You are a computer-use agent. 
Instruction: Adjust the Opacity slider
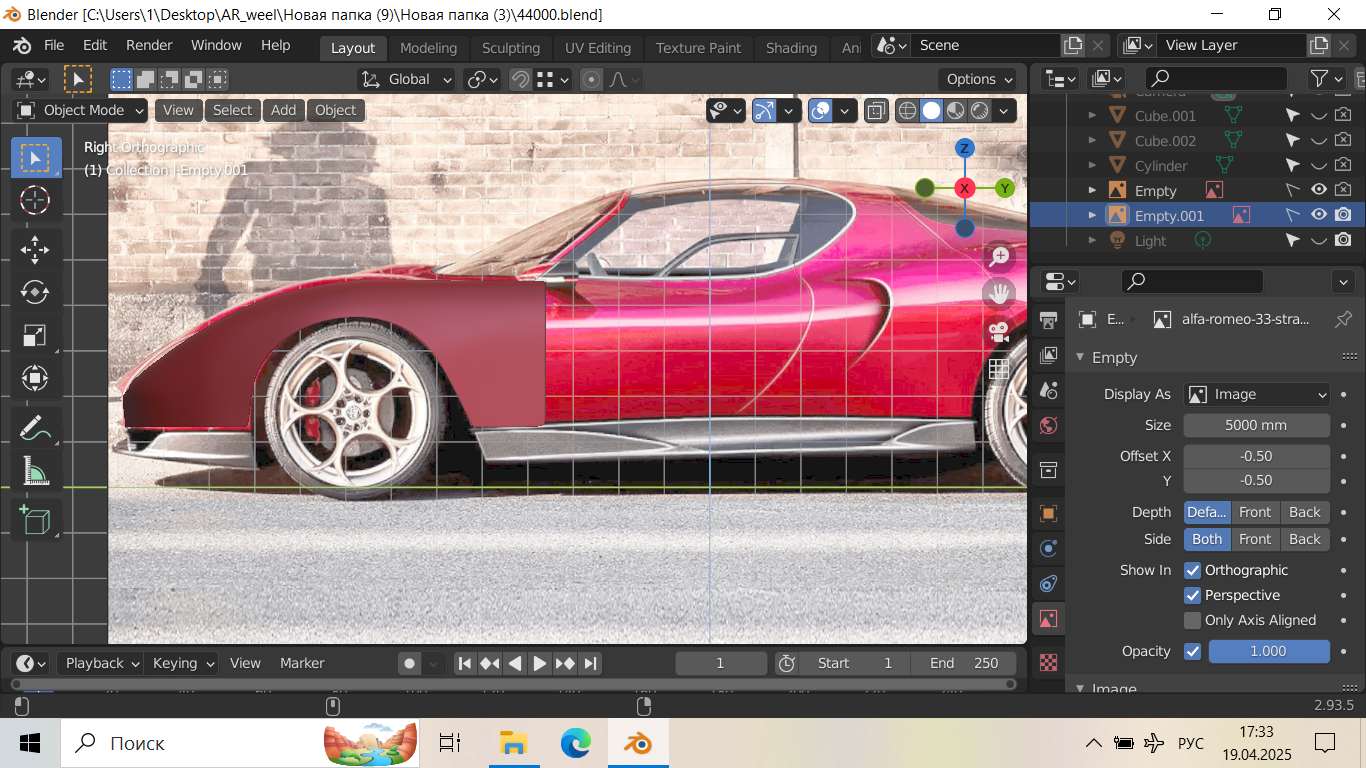(x=1268, y=651)
